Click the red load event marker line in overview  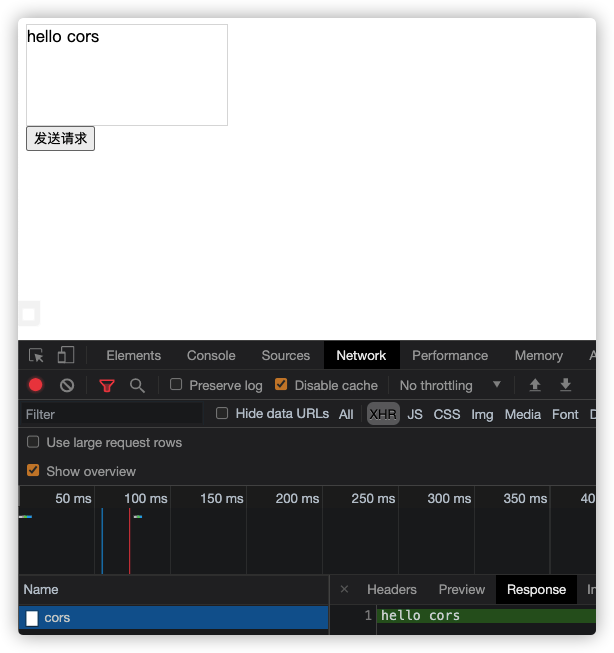[130, 541]
